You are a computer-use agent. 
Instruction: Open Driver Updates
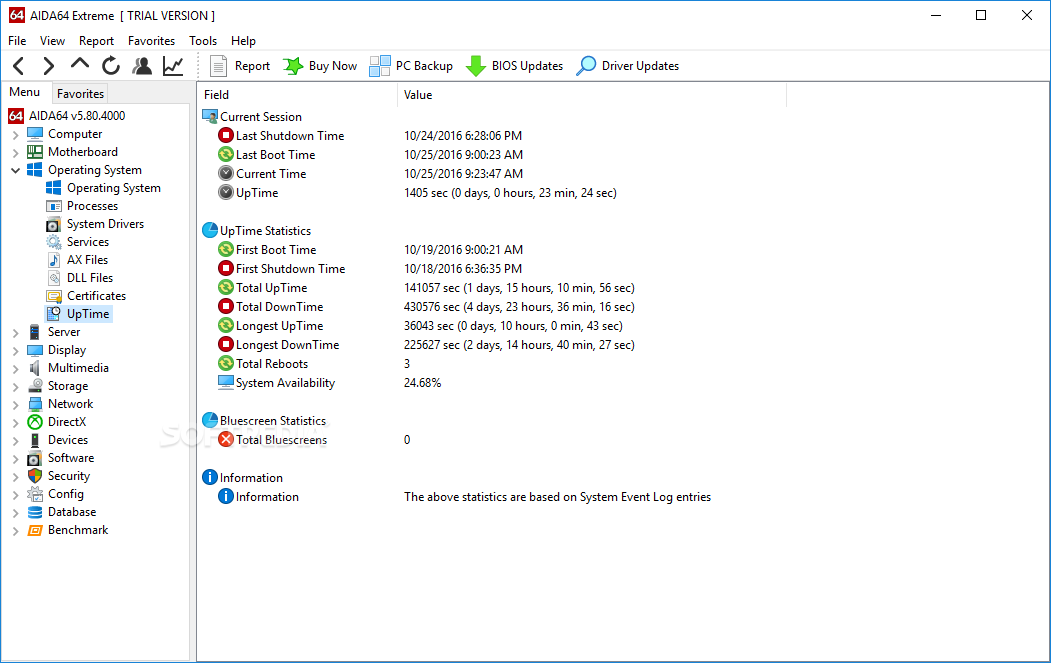[627, 66]
